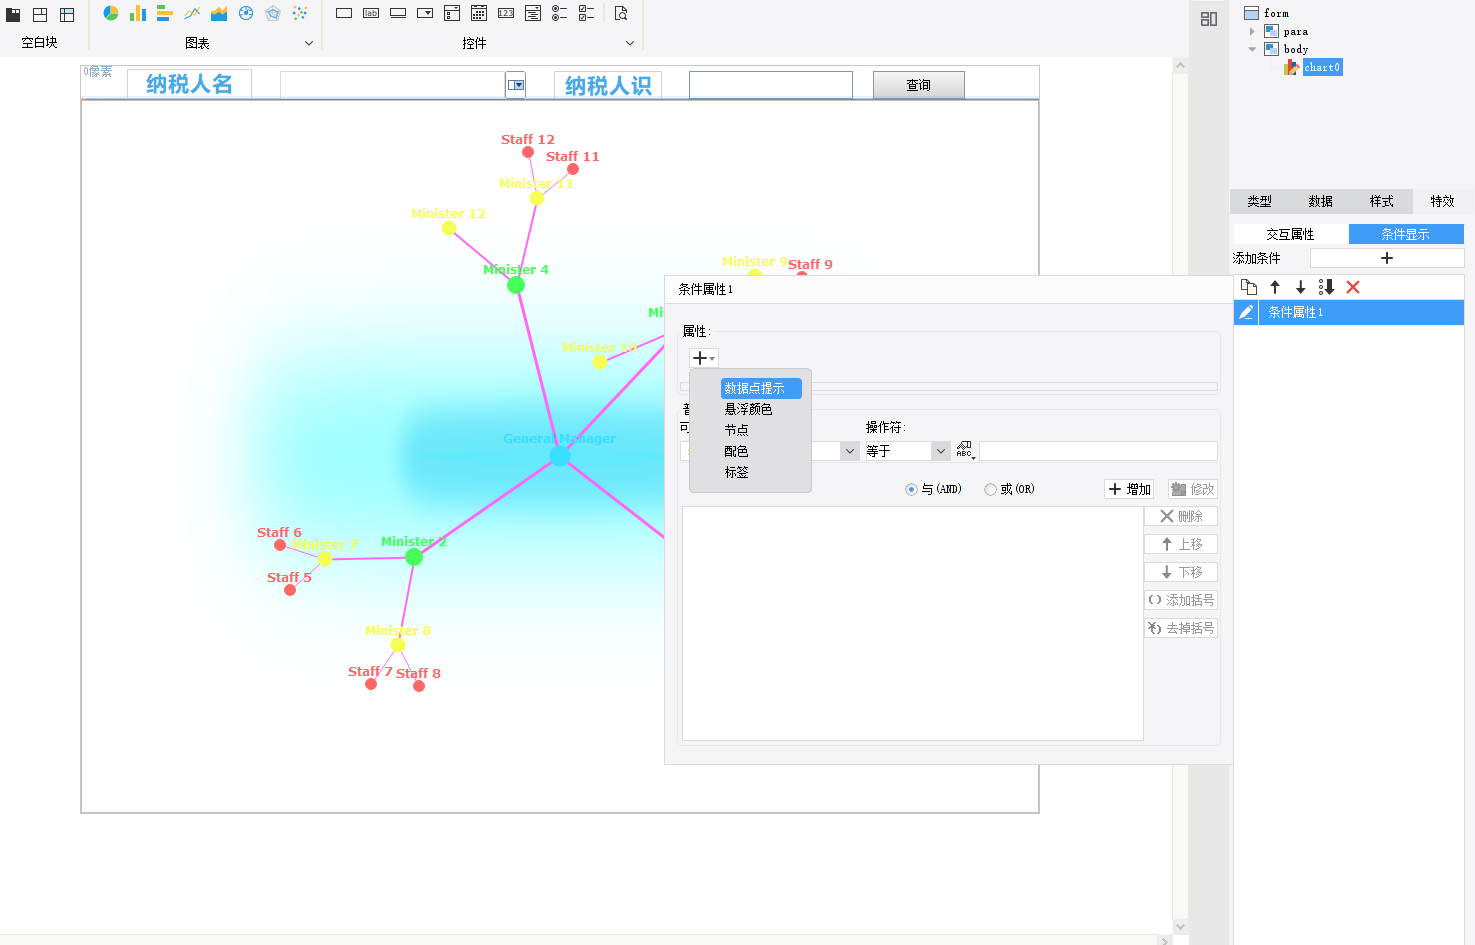
Task: Choose 标签 from the popup menu
Action: click(x=737, y=472)
